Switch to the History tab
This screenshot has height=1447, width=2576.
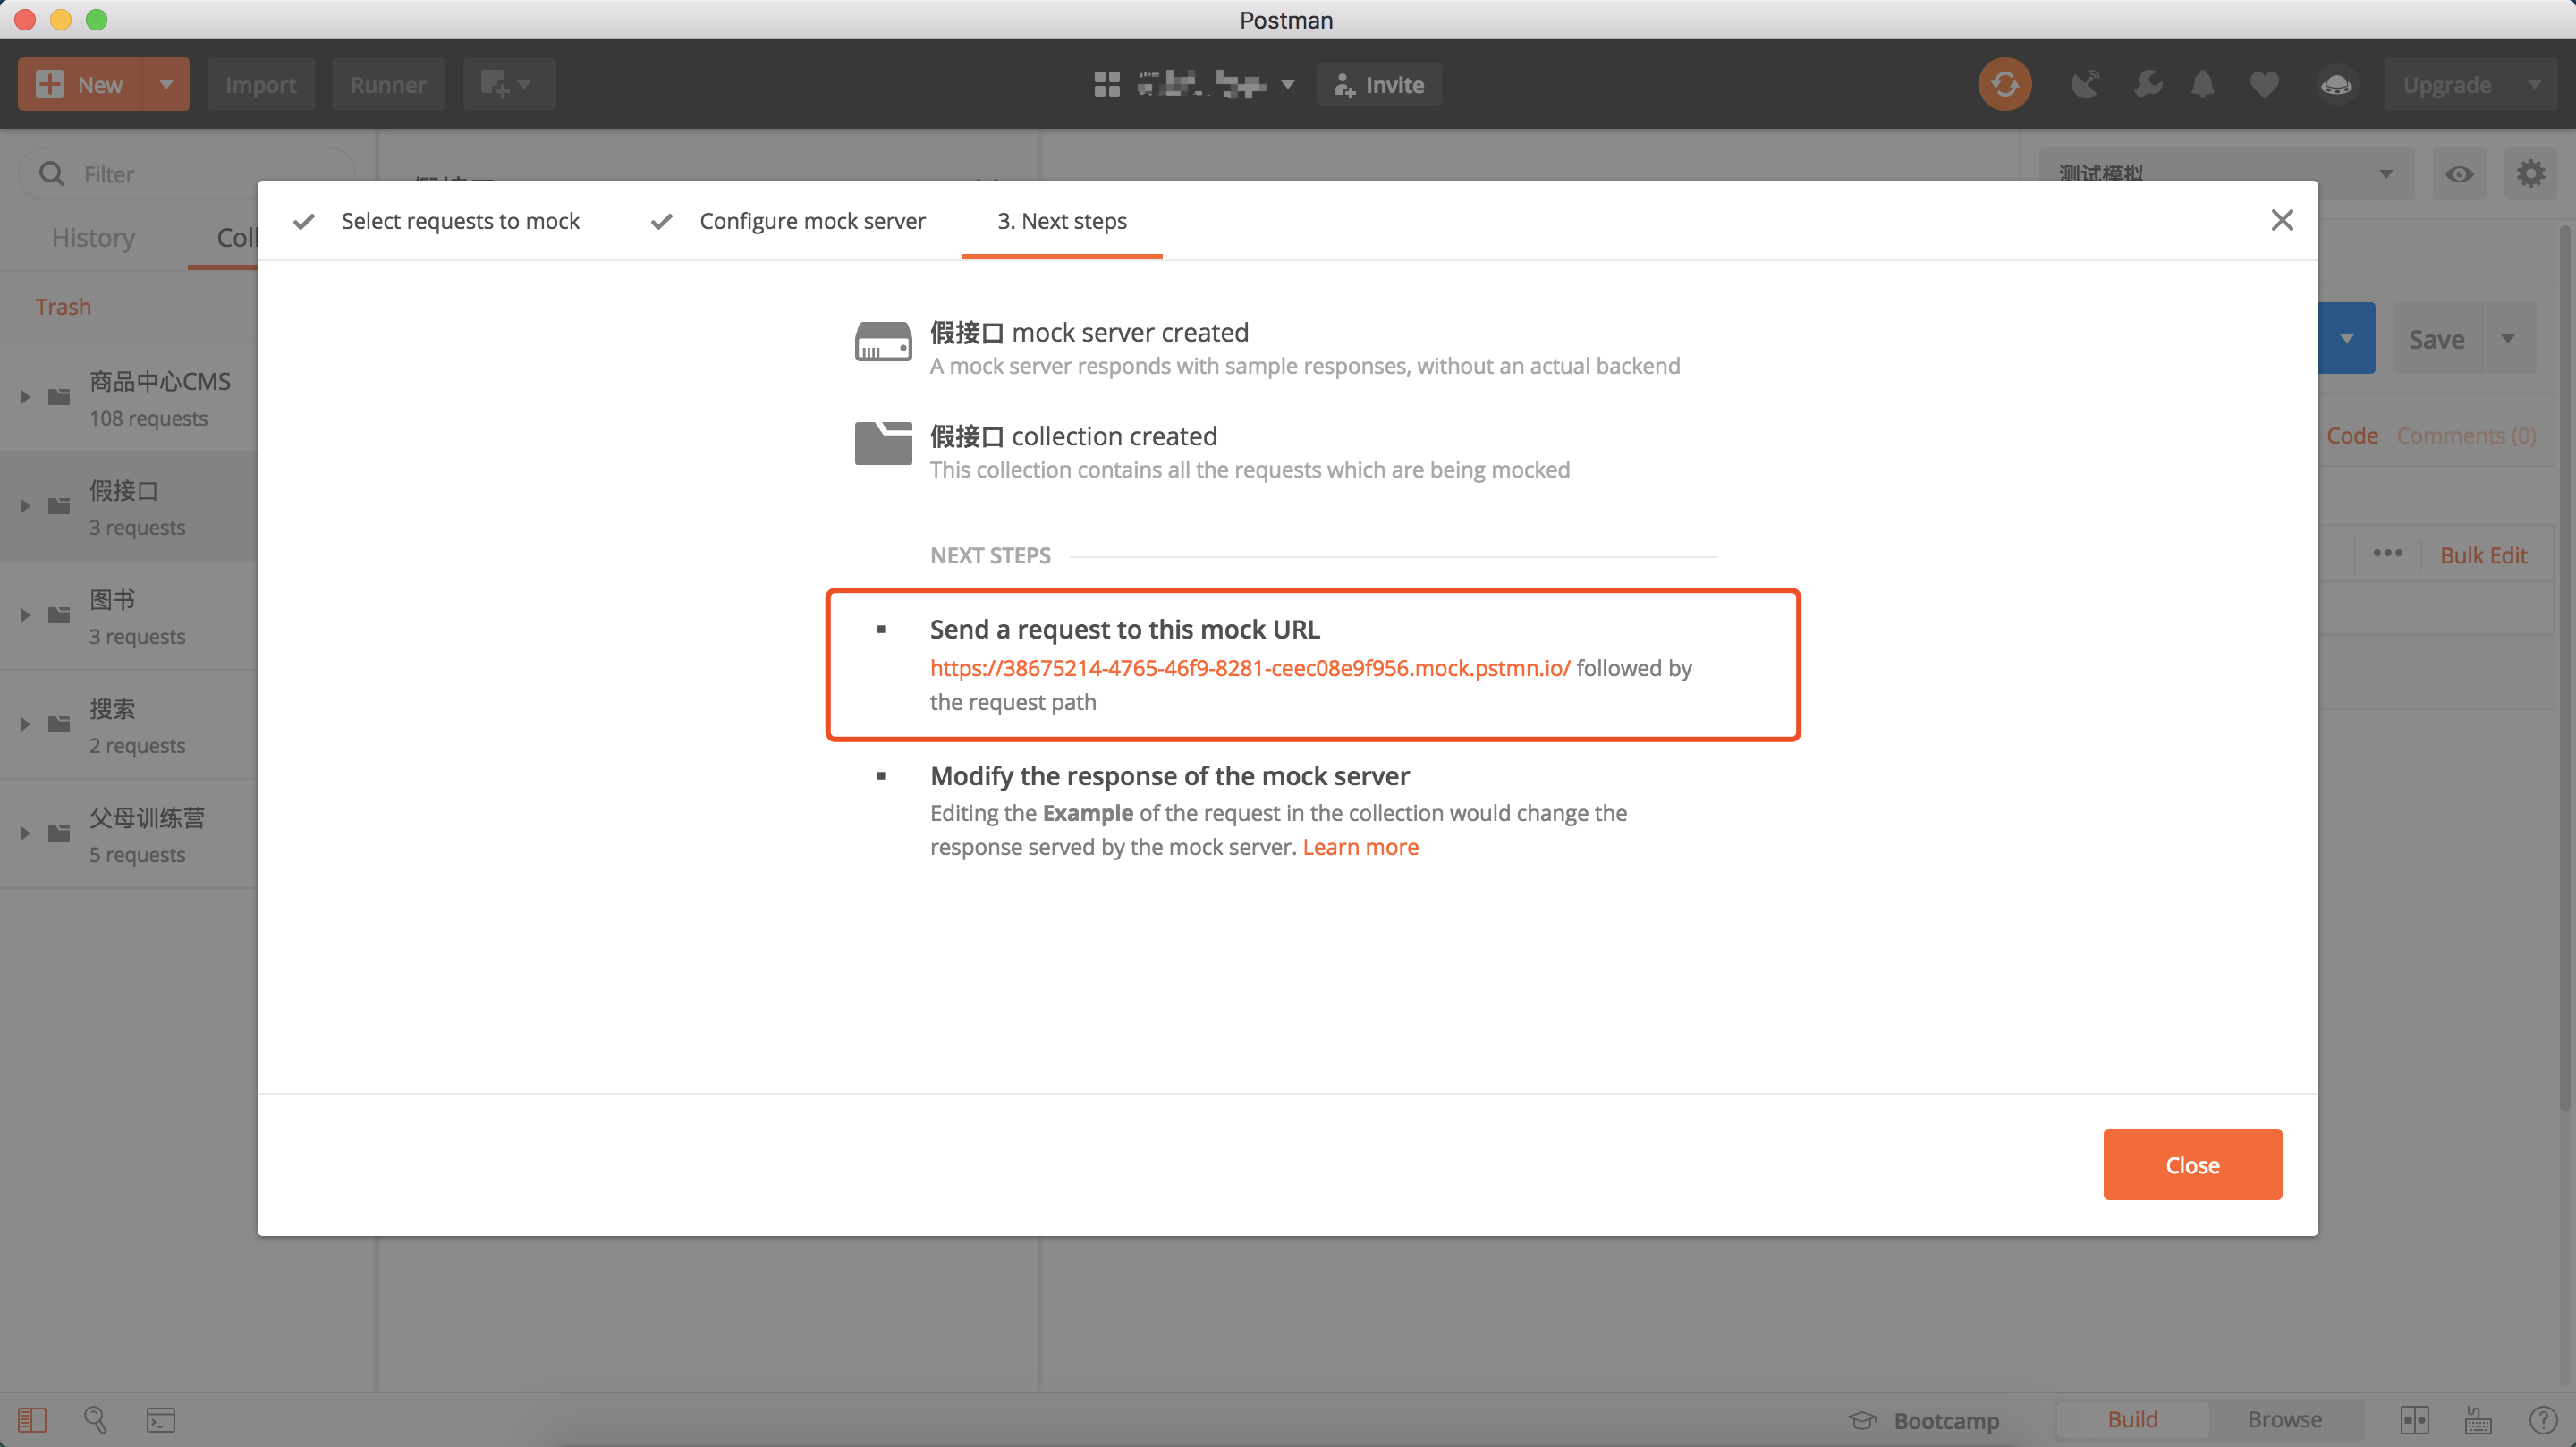click(93, 237)
